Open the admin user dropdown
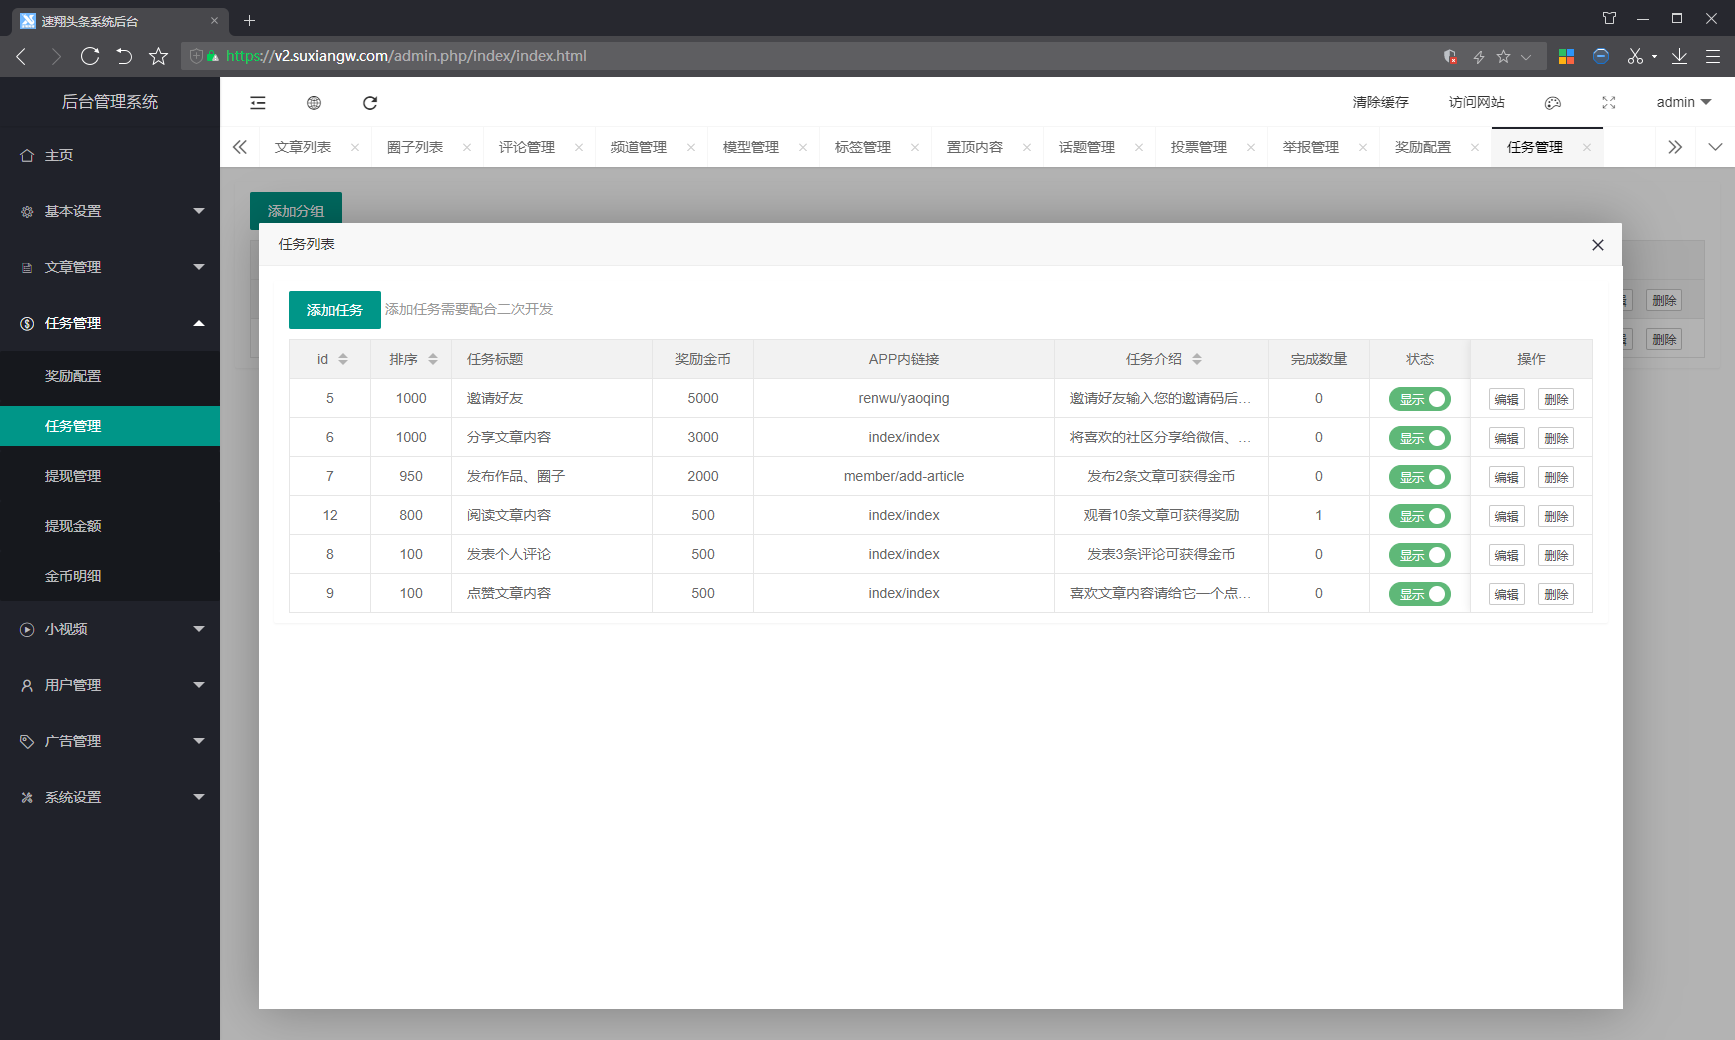The image size is (1735, 1040). pos(1684,102)
